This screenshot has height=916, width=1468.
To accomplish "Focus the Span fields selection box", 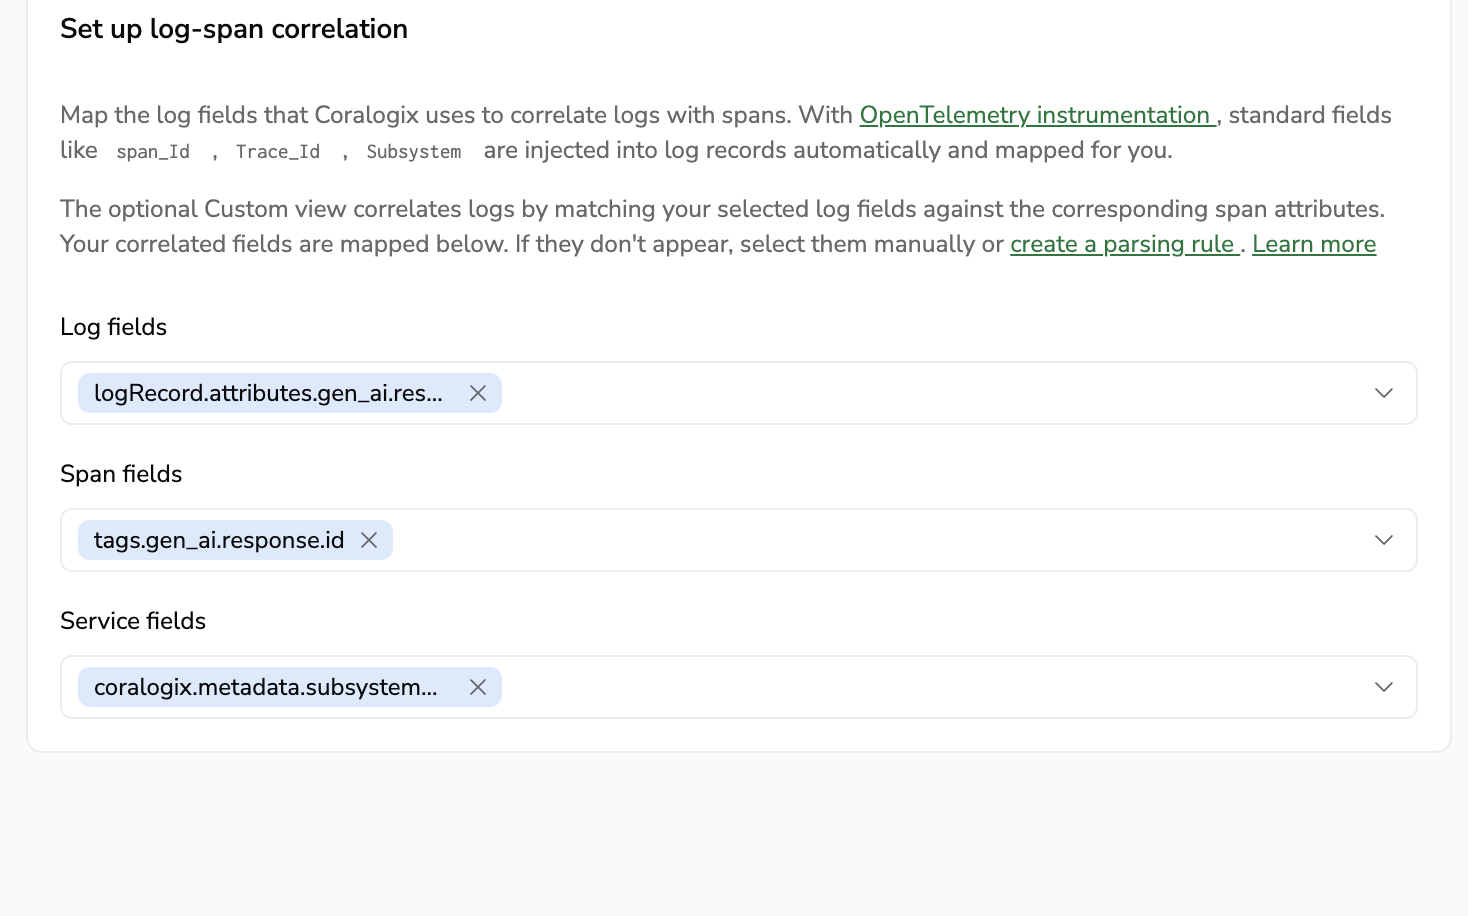I will click(x=739, y=540).
